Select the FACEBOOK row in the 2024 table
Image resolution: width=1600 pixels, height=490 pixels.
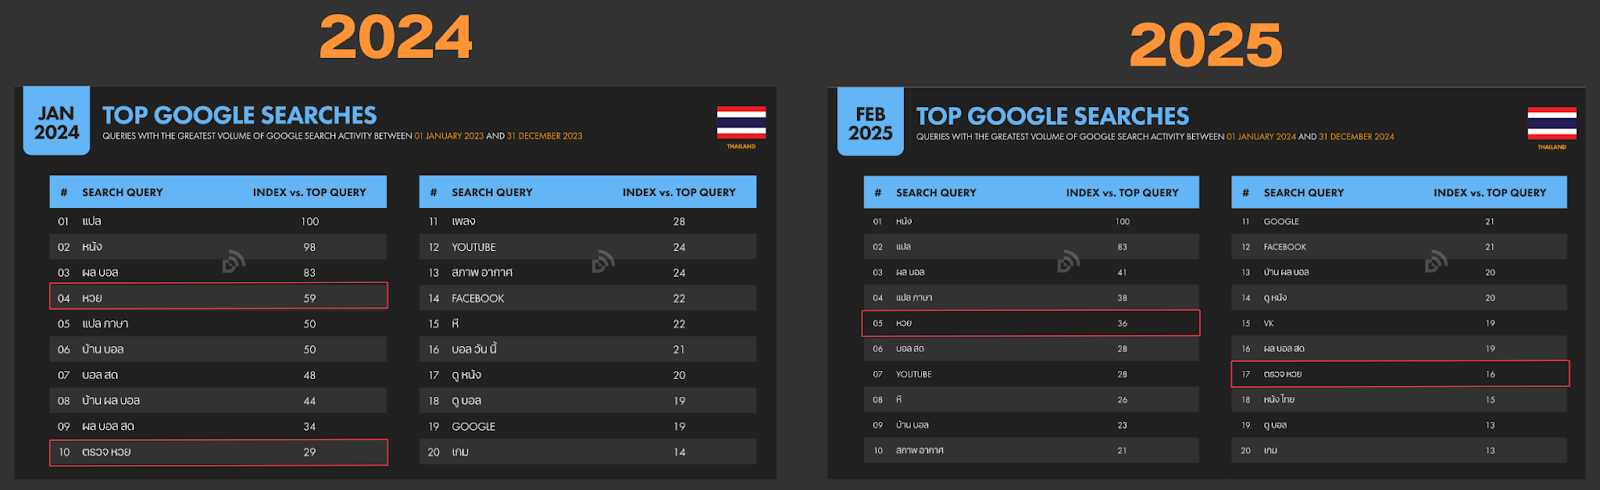pyautogui.click(x=587, y=298)
